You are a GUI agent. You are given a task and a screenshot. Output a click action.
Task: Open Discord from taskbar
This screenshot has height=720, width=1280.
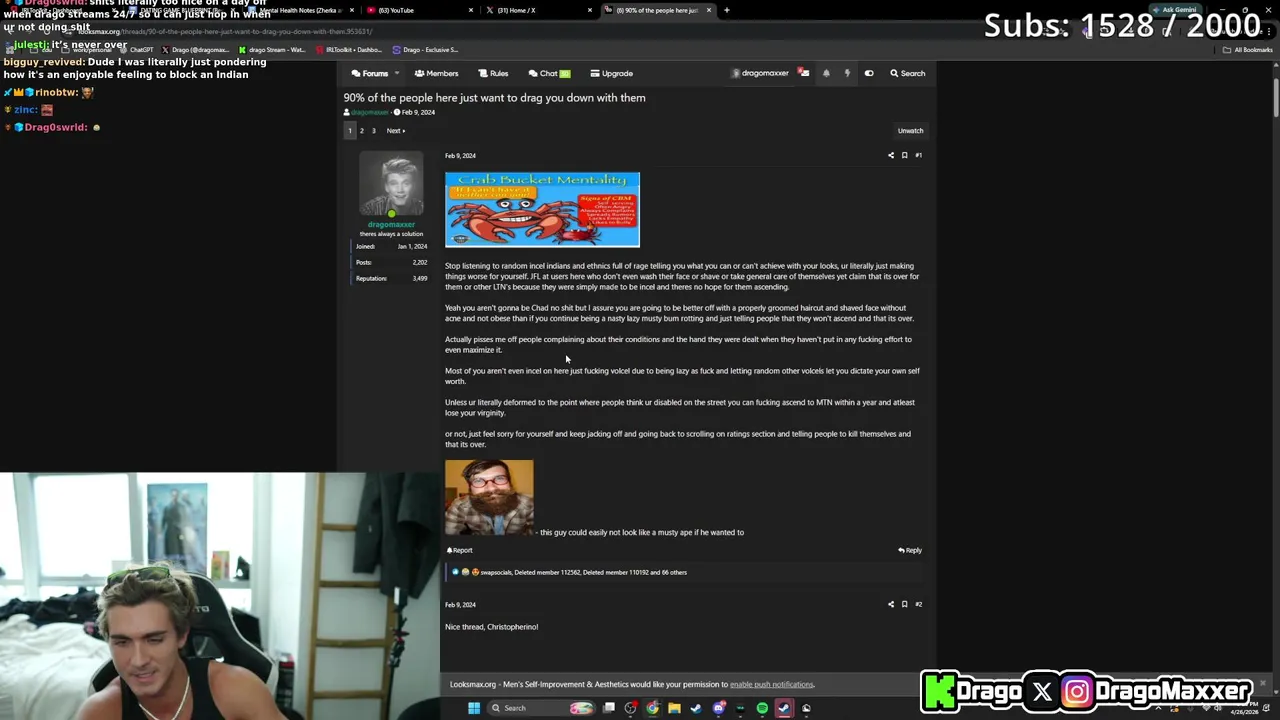pos(718,708)
